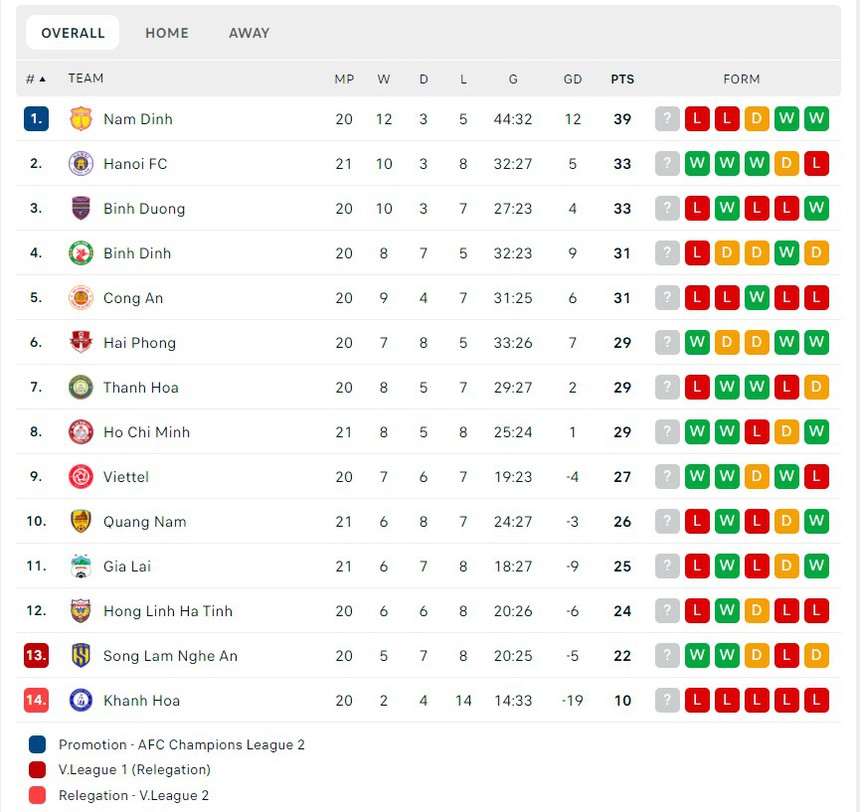Click Ho Chi Minh's points value row
Screen dimensions: 860x812
pyautogui.click(x=622, y=432)
